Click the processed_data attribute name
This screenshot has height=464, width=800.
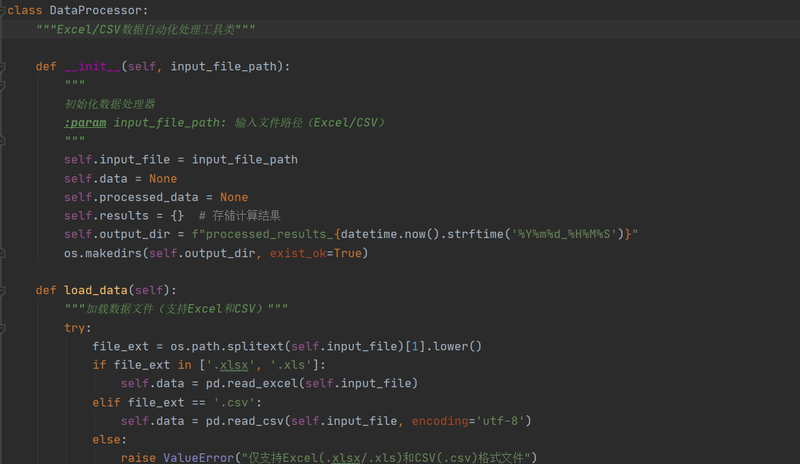pos(148,197)
